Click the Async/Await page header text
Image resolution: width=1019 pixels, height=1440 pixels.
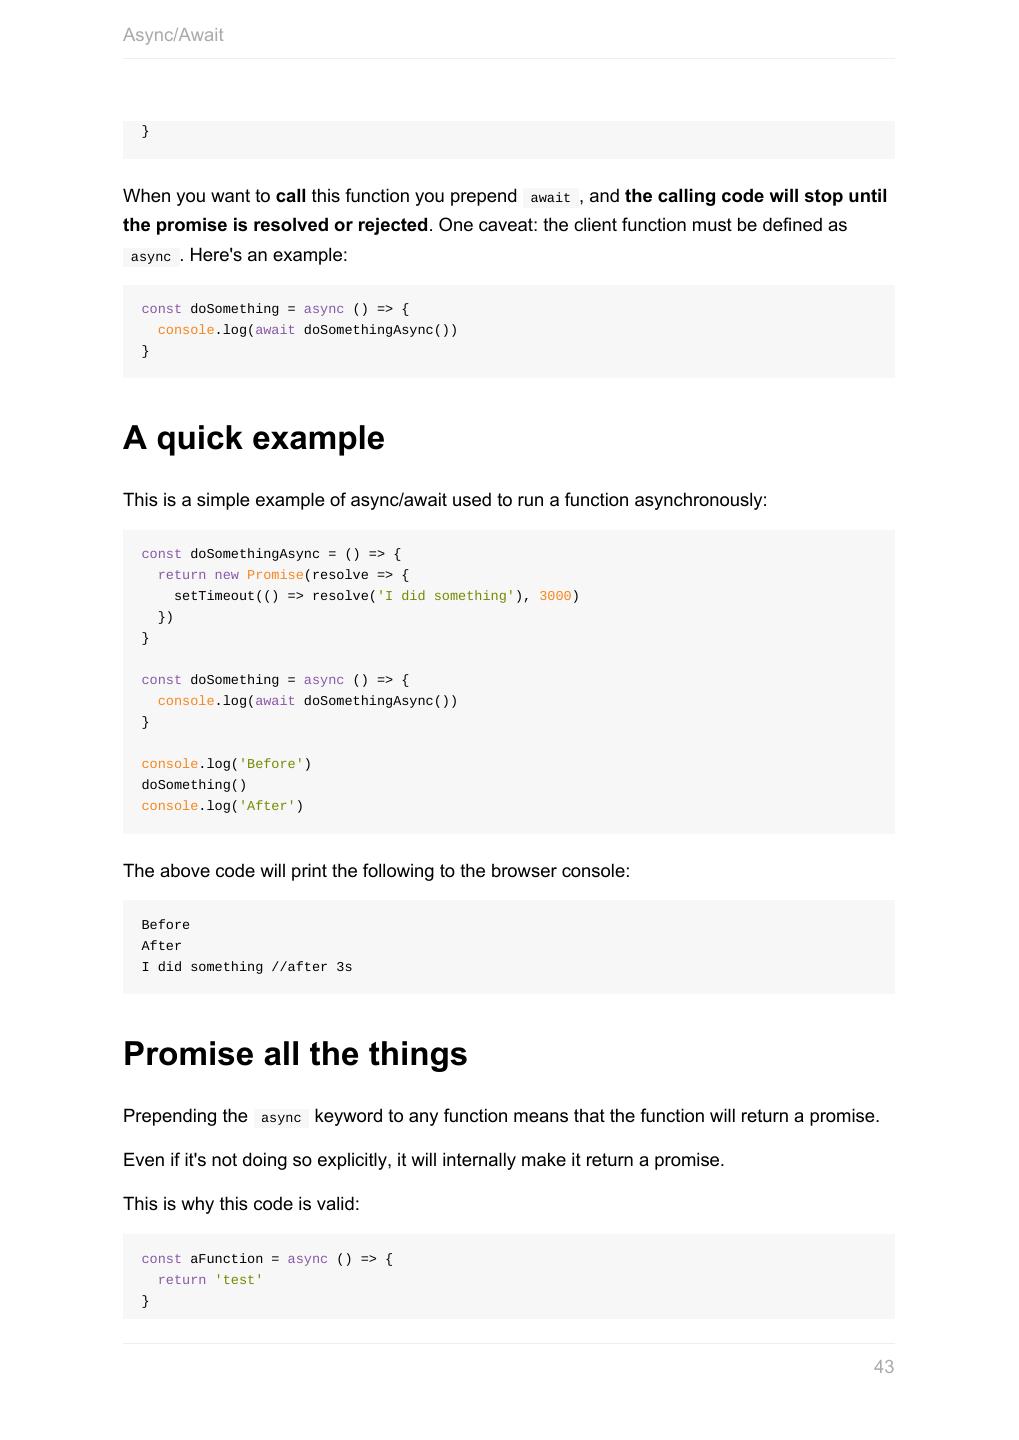pyautogui.click(x=173, y=35)
